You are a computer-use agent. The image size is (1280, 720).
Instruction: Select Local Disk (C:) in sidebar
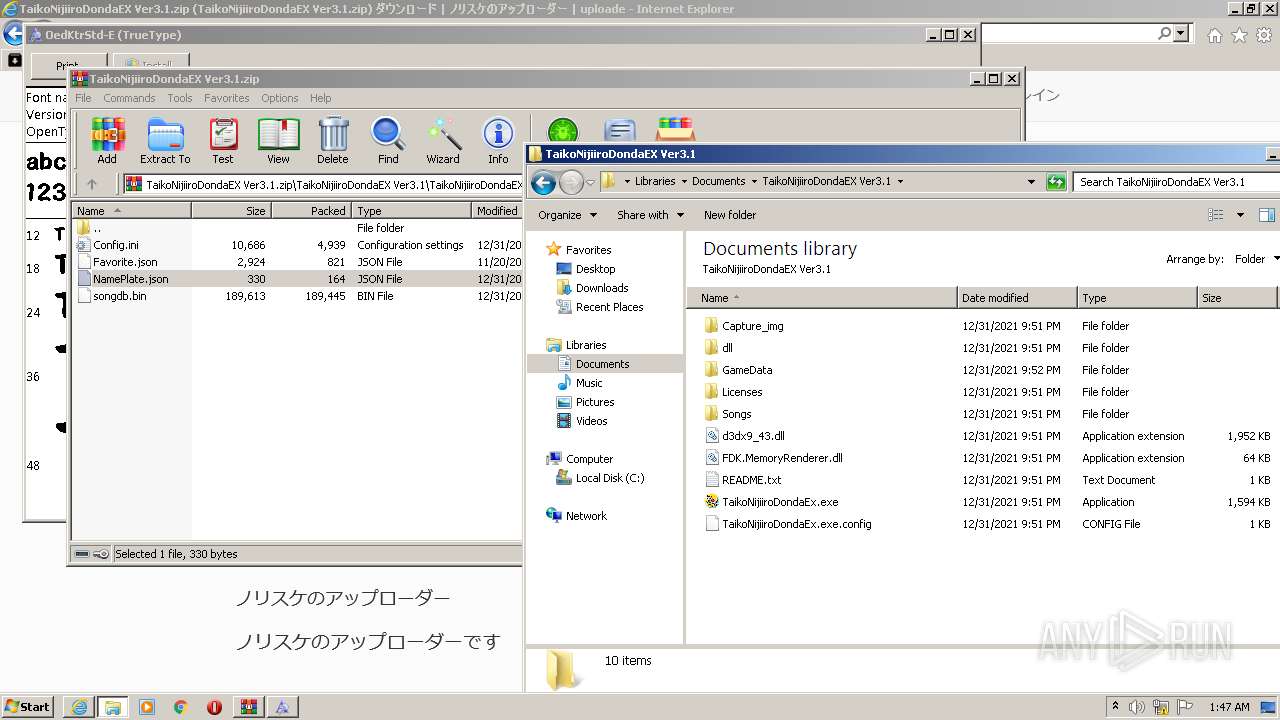(610, 478)
